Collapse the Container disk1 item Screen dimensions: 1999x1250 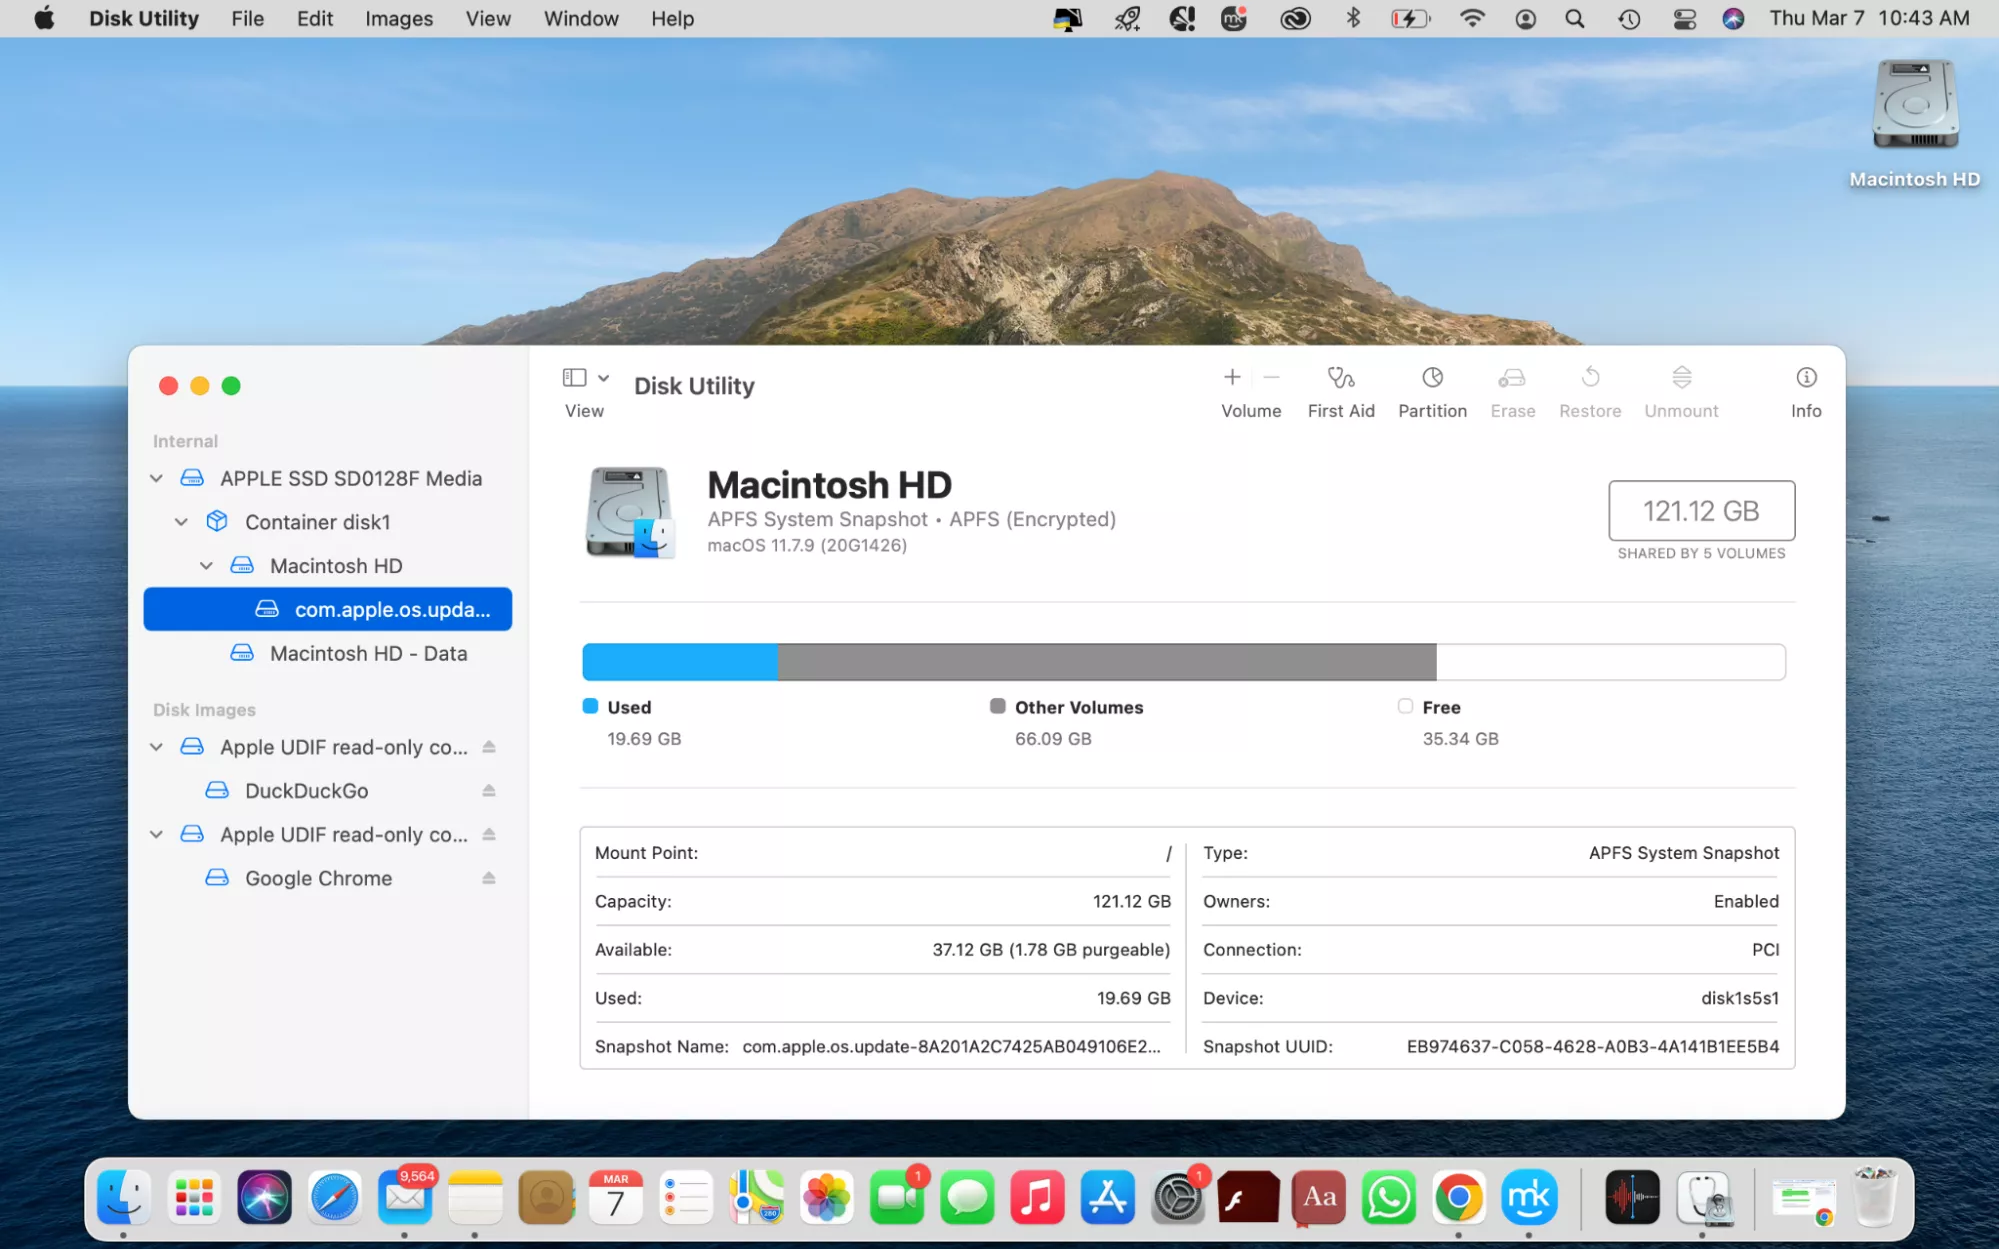tap(181, 522)
